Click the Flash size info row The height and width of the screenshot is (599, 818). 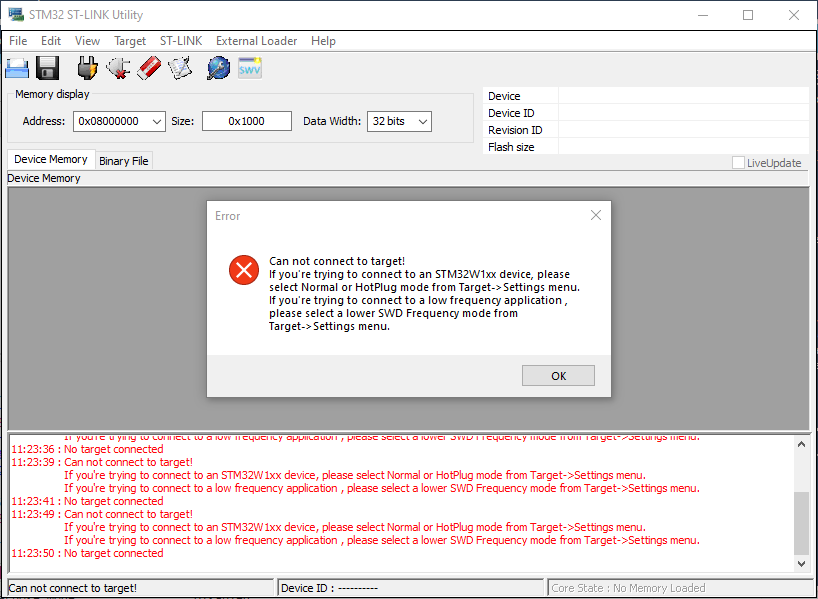(646, 147)
